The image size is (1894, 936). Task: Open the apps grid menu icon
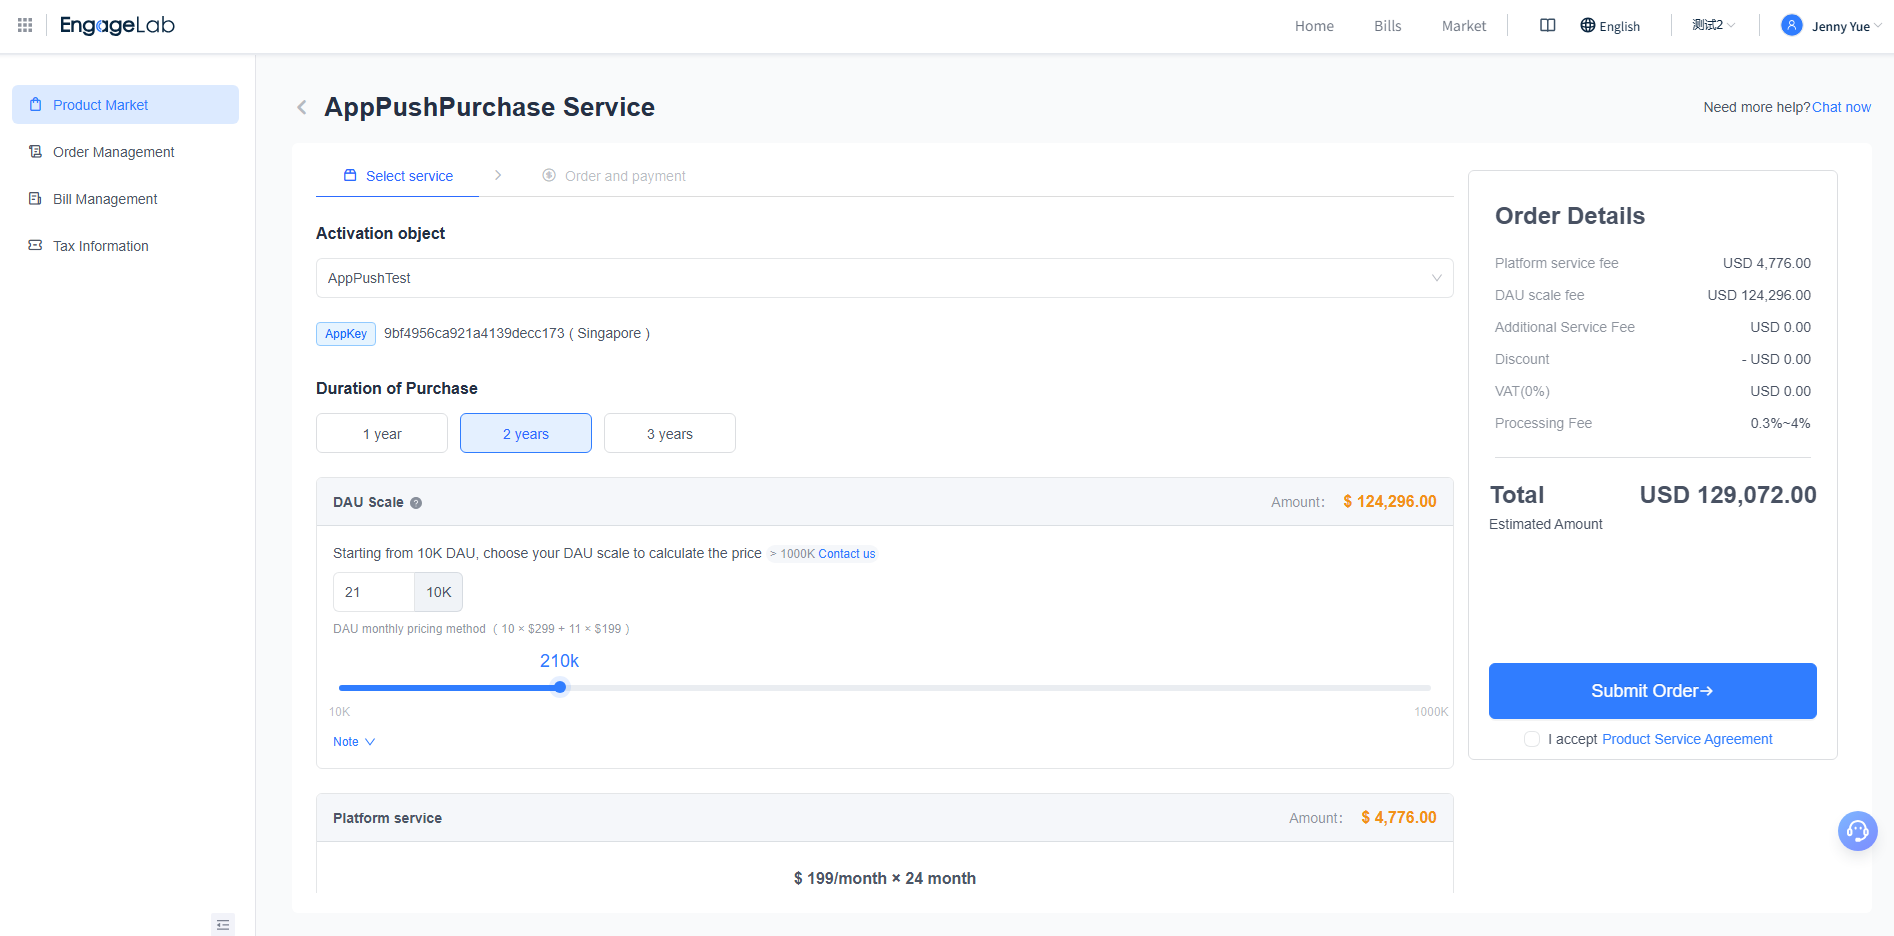click(25, 25)
